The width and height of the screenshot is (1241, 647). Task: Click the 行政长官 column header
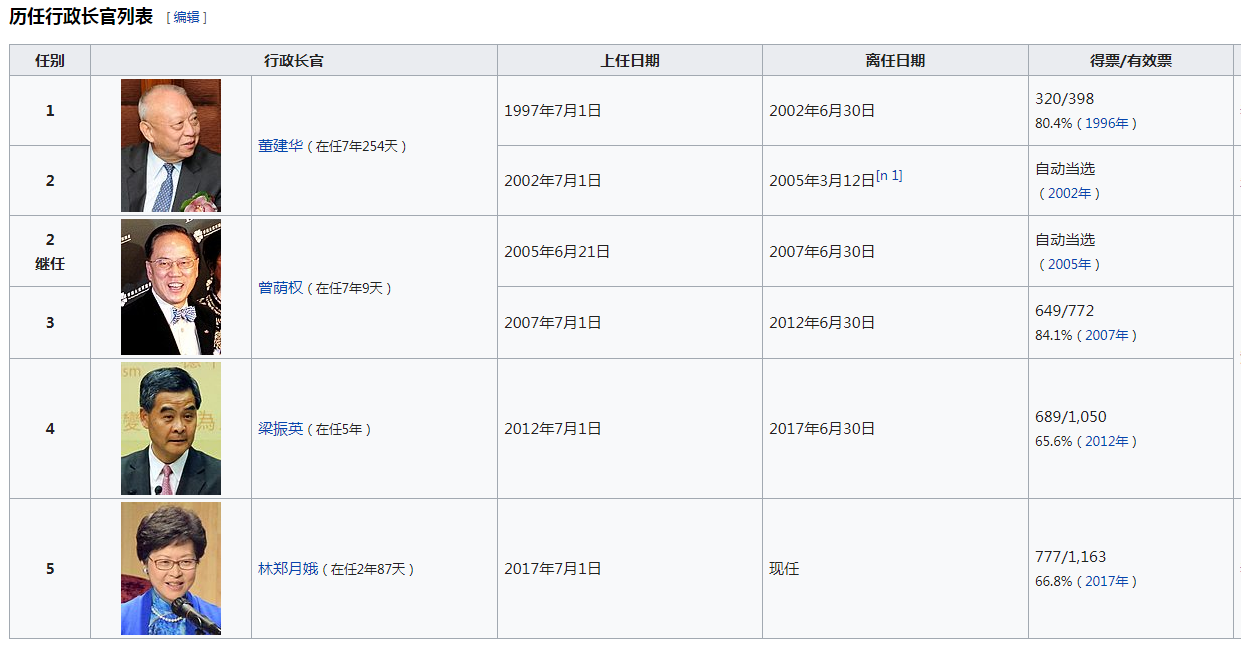(x=294, y=61)
